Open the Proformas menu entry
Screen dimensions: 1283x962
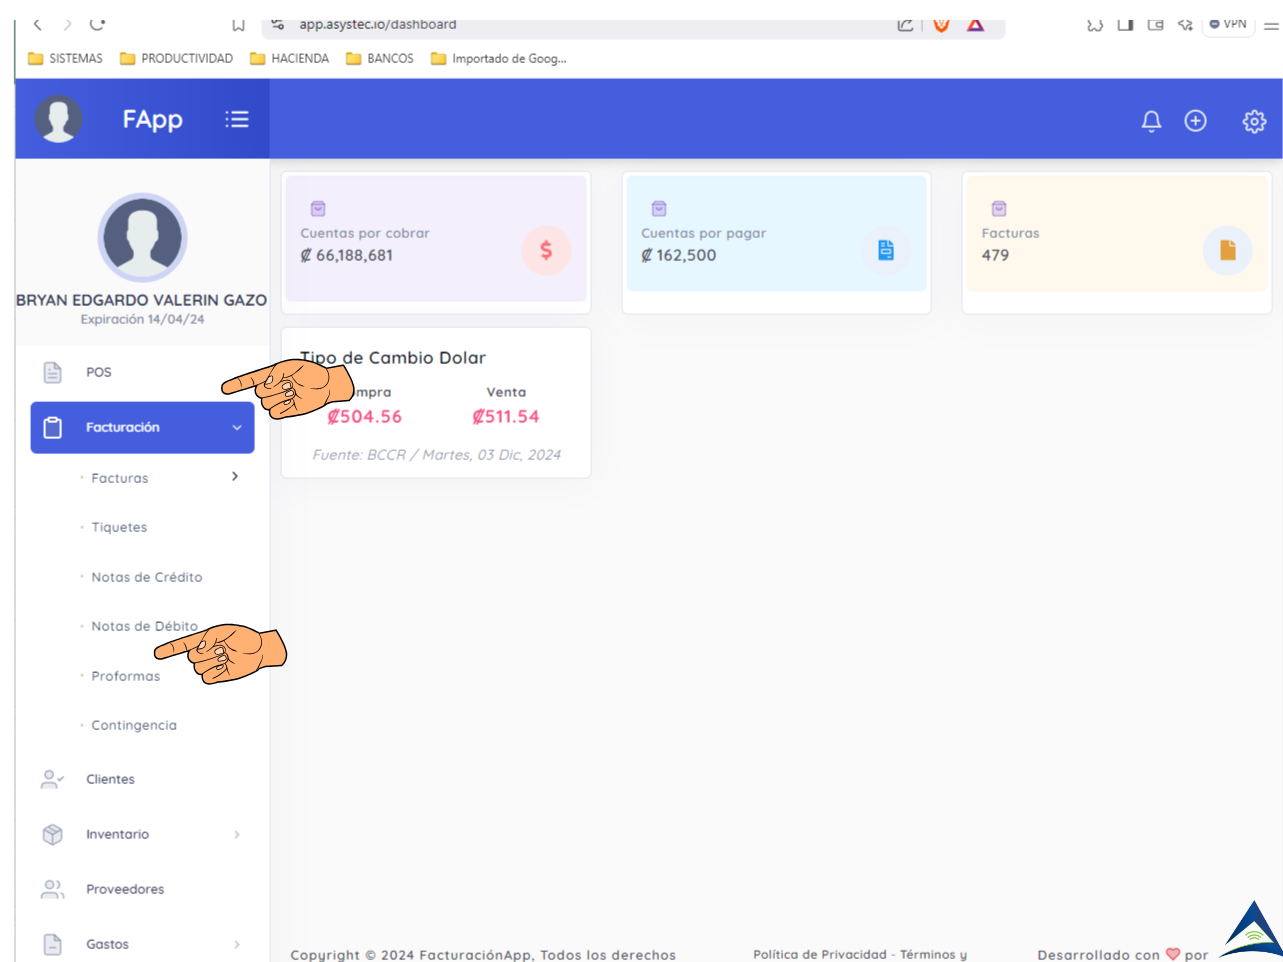[x=125, y=676]
